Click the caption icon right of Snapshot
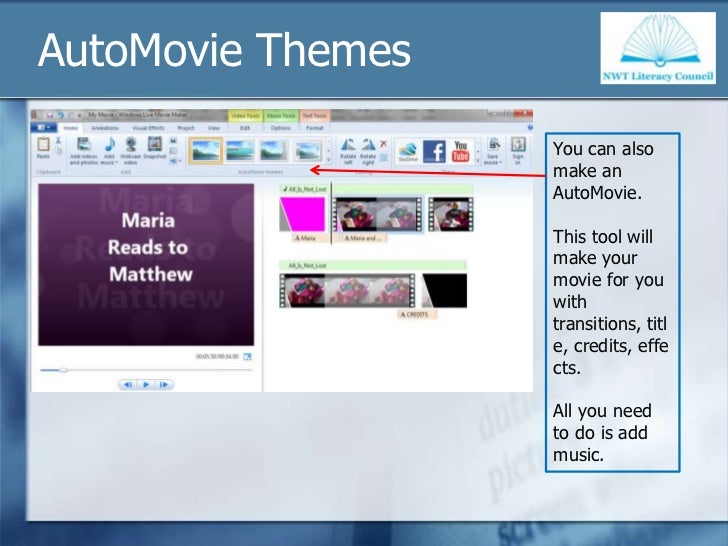The width and height of the screenshot is (728, 546). coord(174,150)
